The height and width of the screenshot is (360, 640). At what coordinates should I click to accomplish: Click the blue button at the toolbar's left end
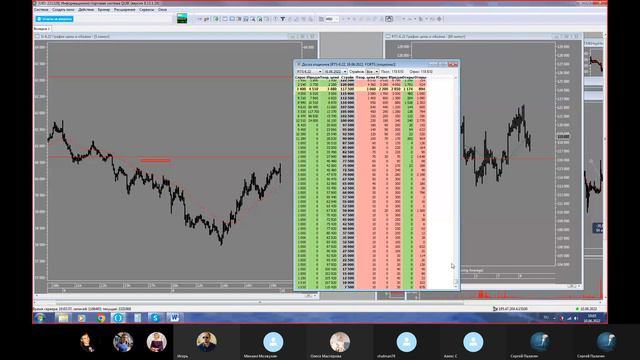point(54,19)
